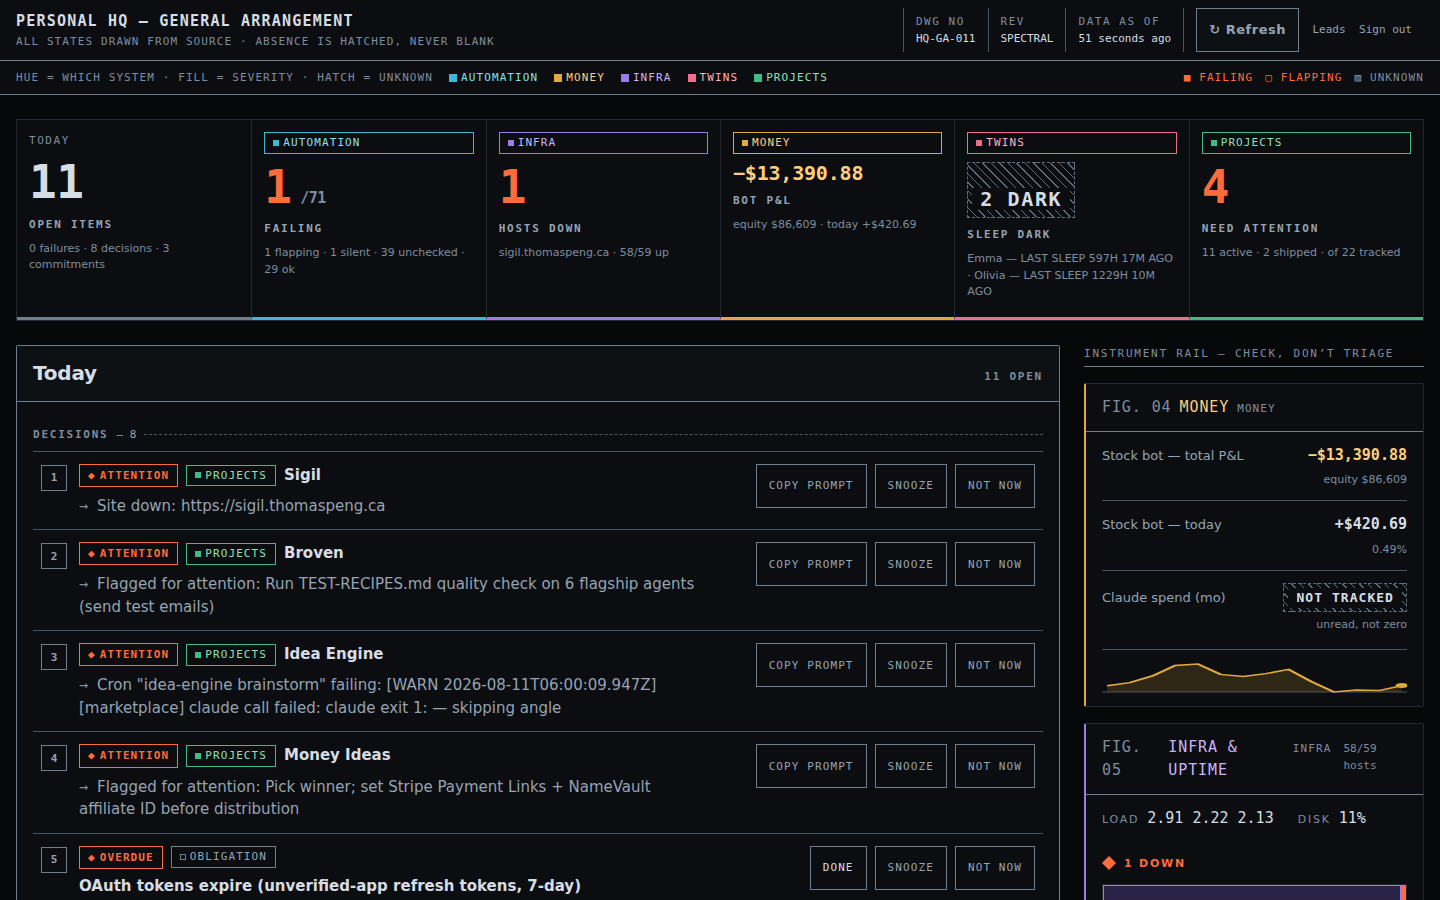Snooze the Broven decision
Screen dimensions: 1440x900
click(910, 564)
